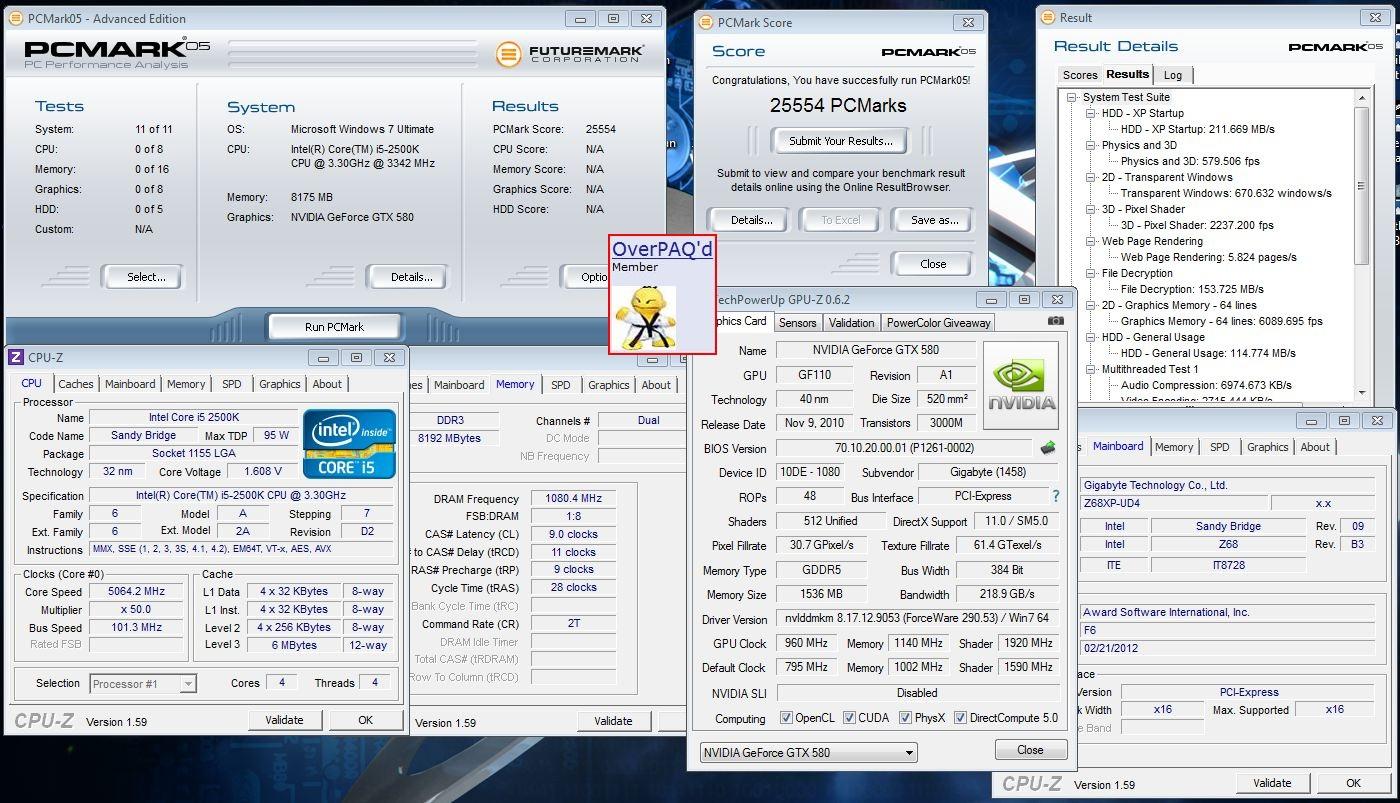Collapse the HDD - XP Startup node

[1092, 113]
